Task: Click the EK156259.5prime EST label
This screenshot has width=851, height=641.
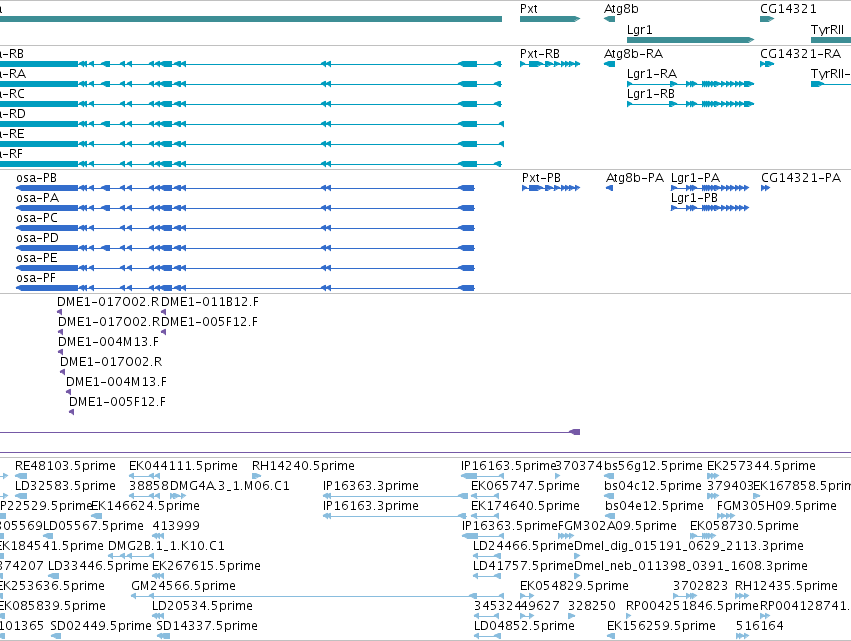Action: point(661,626)
